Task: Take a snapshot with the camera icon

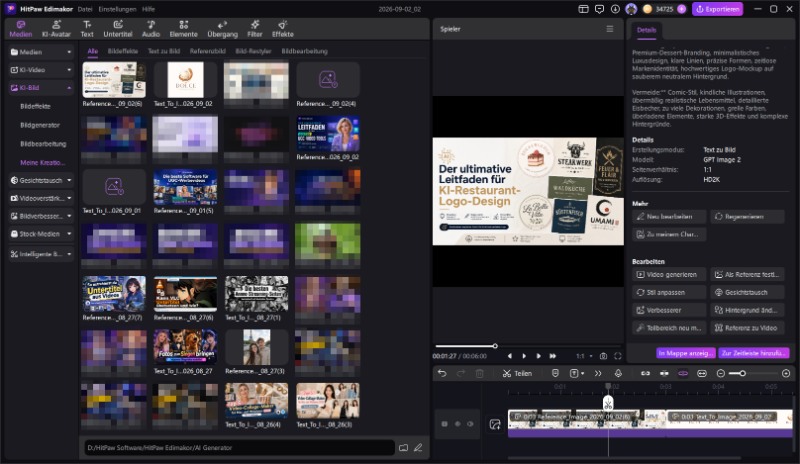Action: [604, 356]
